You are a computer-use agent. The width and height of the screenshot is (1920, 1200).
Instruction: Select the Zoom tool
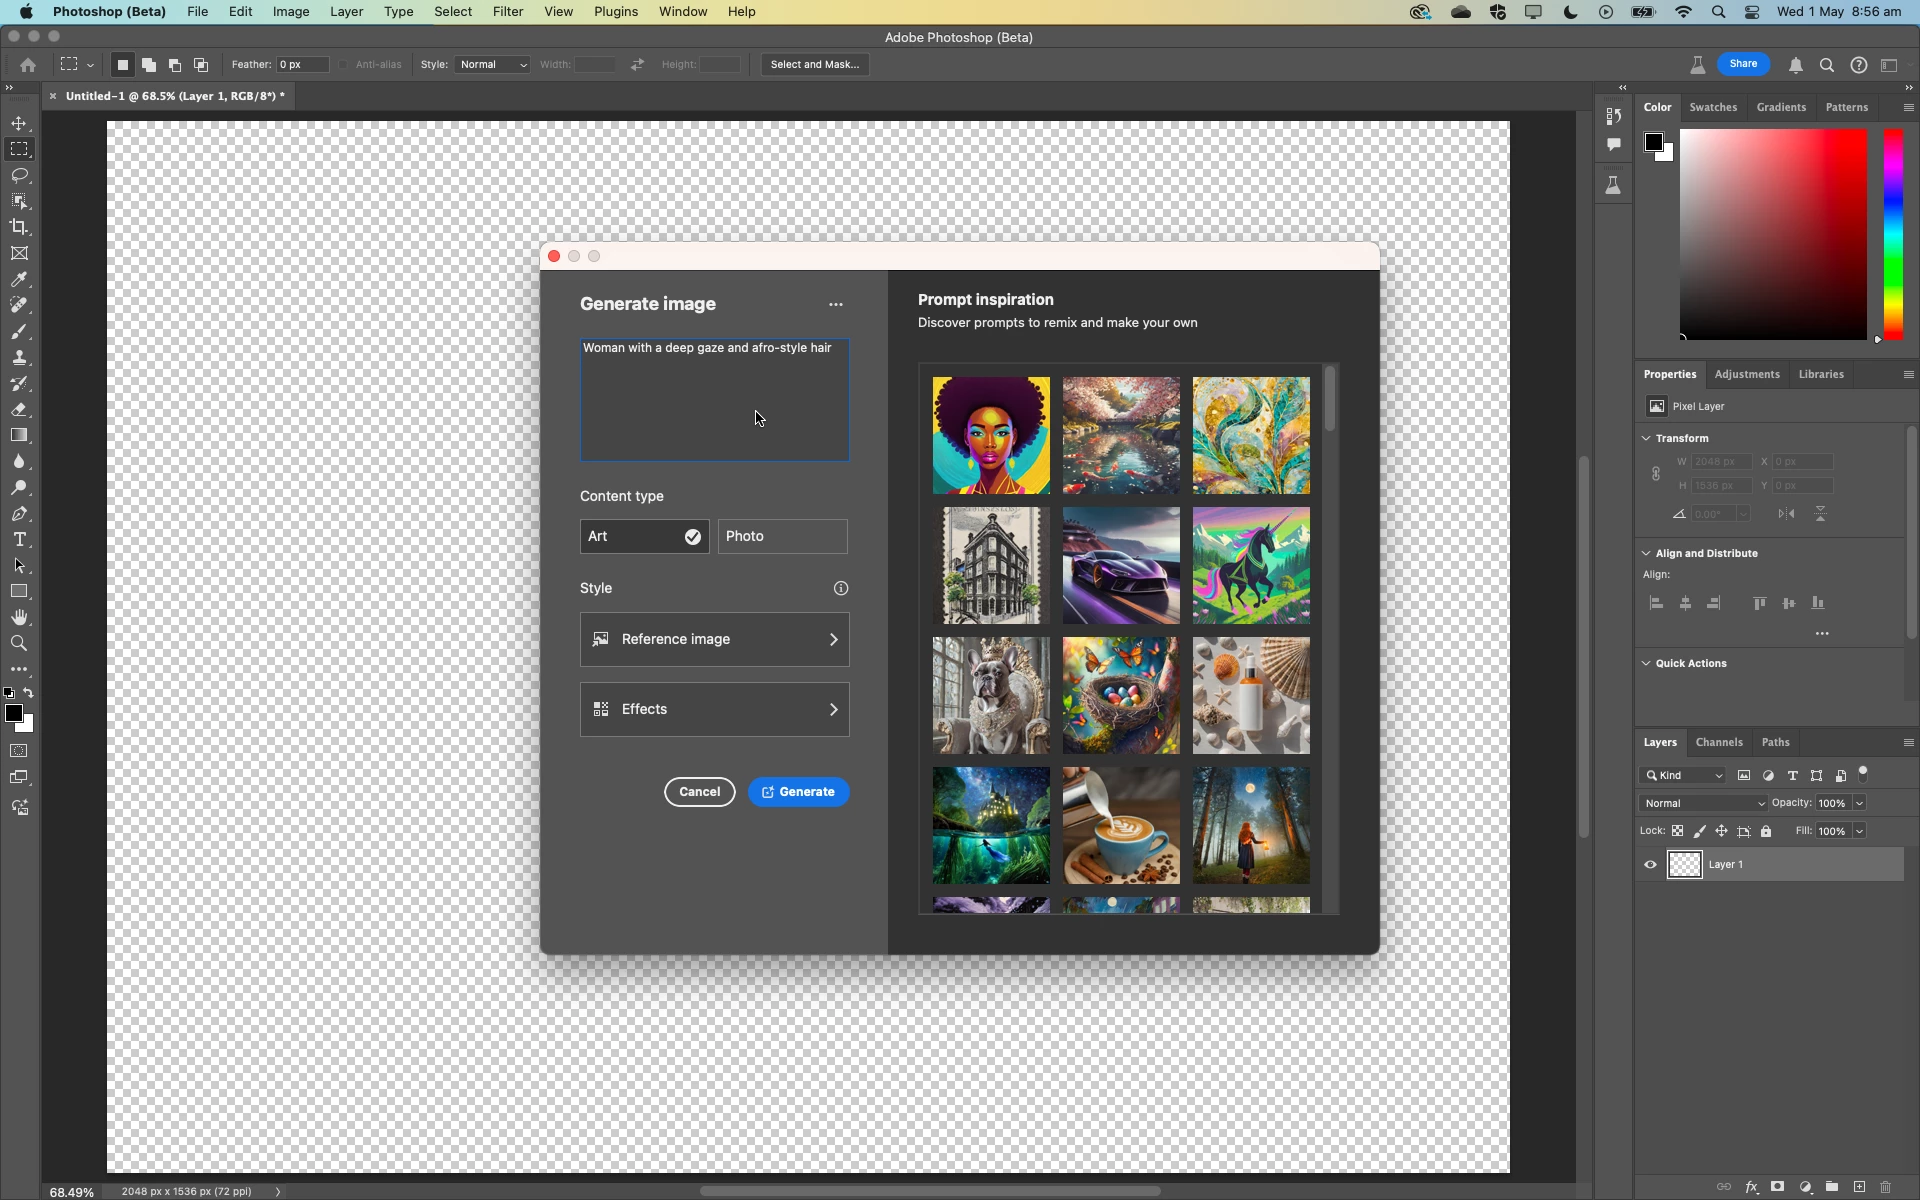point(19,643)
